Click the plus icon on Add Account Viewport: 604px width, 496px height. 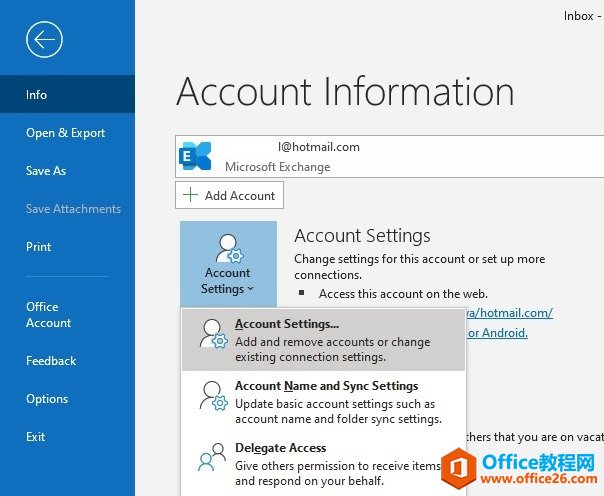(190, 195)
